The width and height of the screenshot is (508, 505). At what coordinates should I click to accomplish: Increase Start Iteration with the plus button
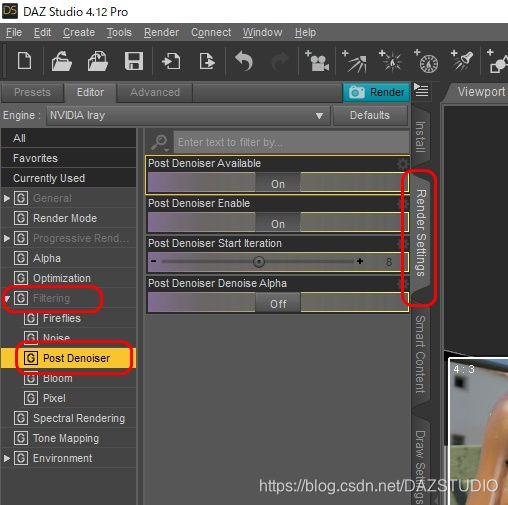click(360, 261)
